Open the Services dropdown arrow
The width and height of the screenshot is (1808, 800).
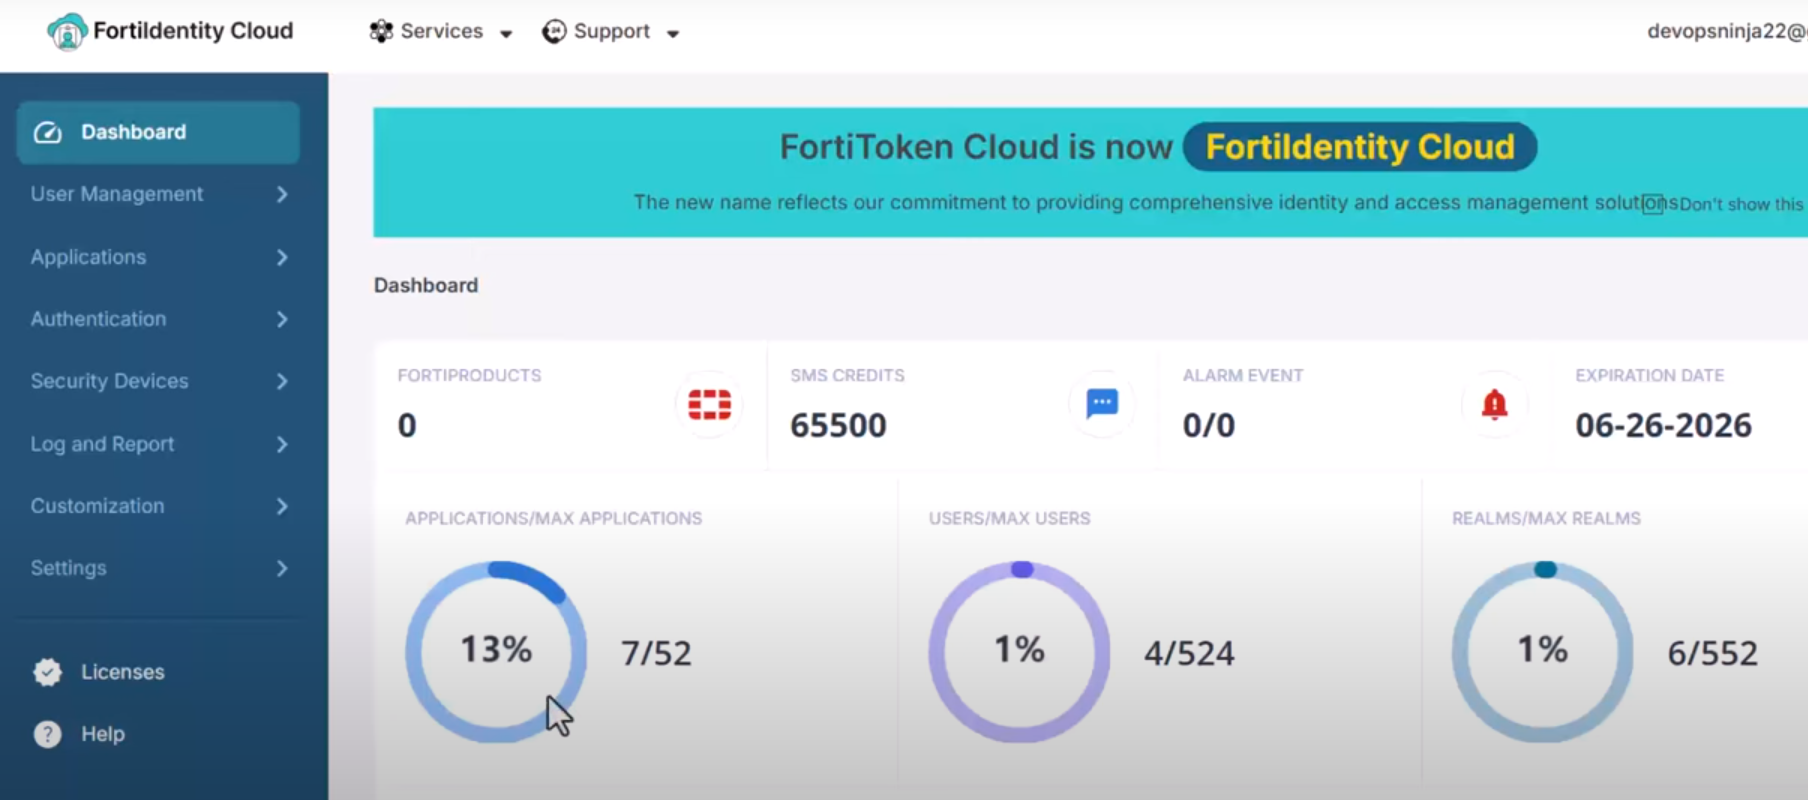[506, 34]
